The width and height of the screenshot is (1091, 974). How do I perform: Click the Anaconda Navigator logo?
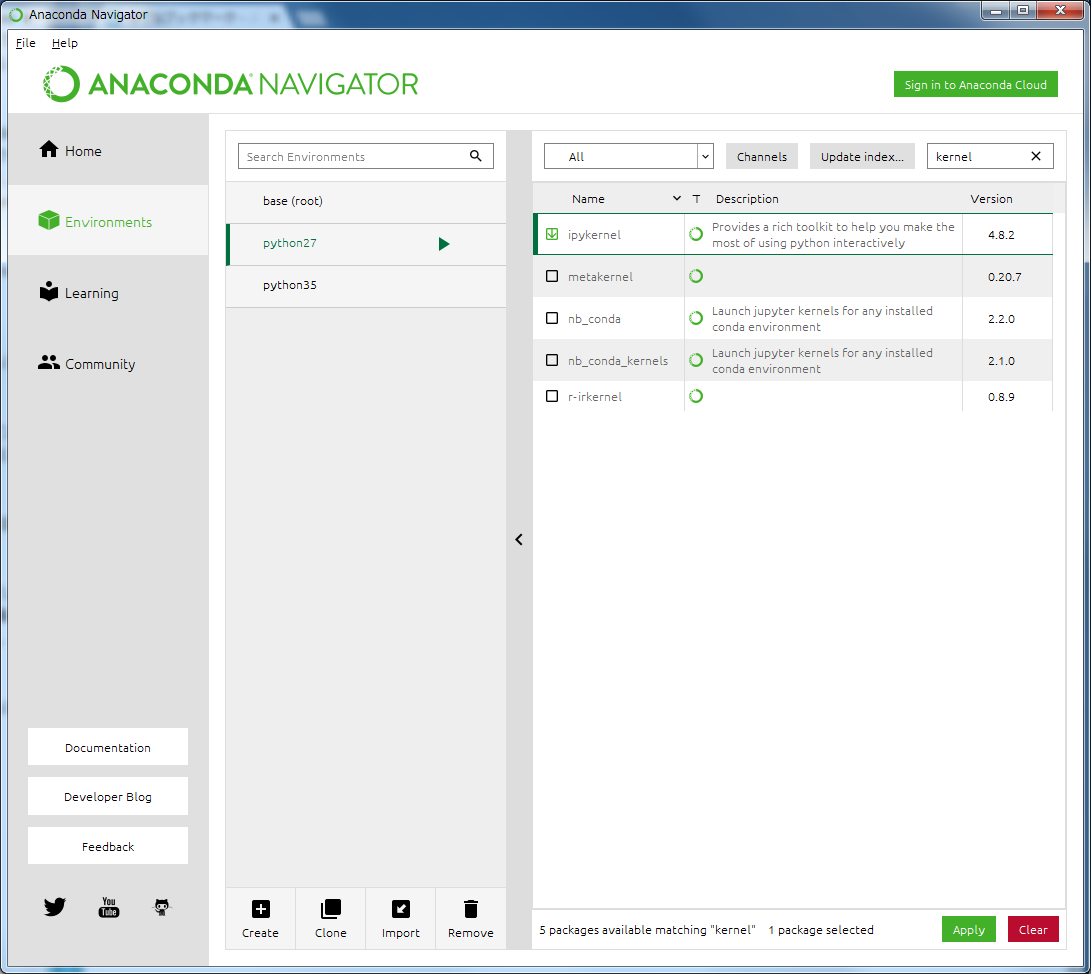tap(230, 84)
